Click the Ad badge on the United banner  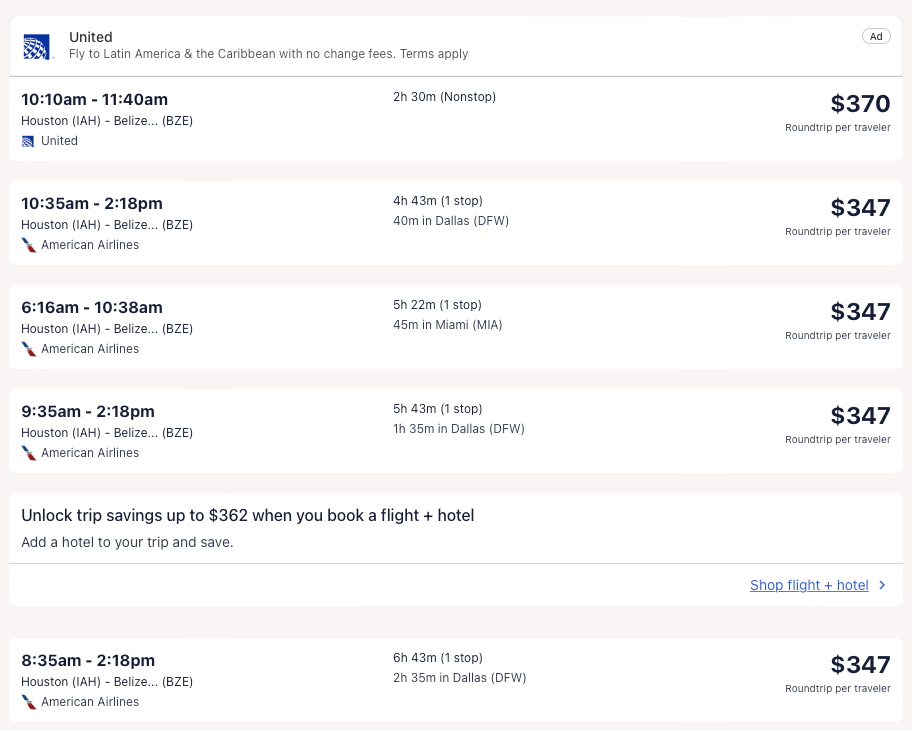(x=875, y=36)
